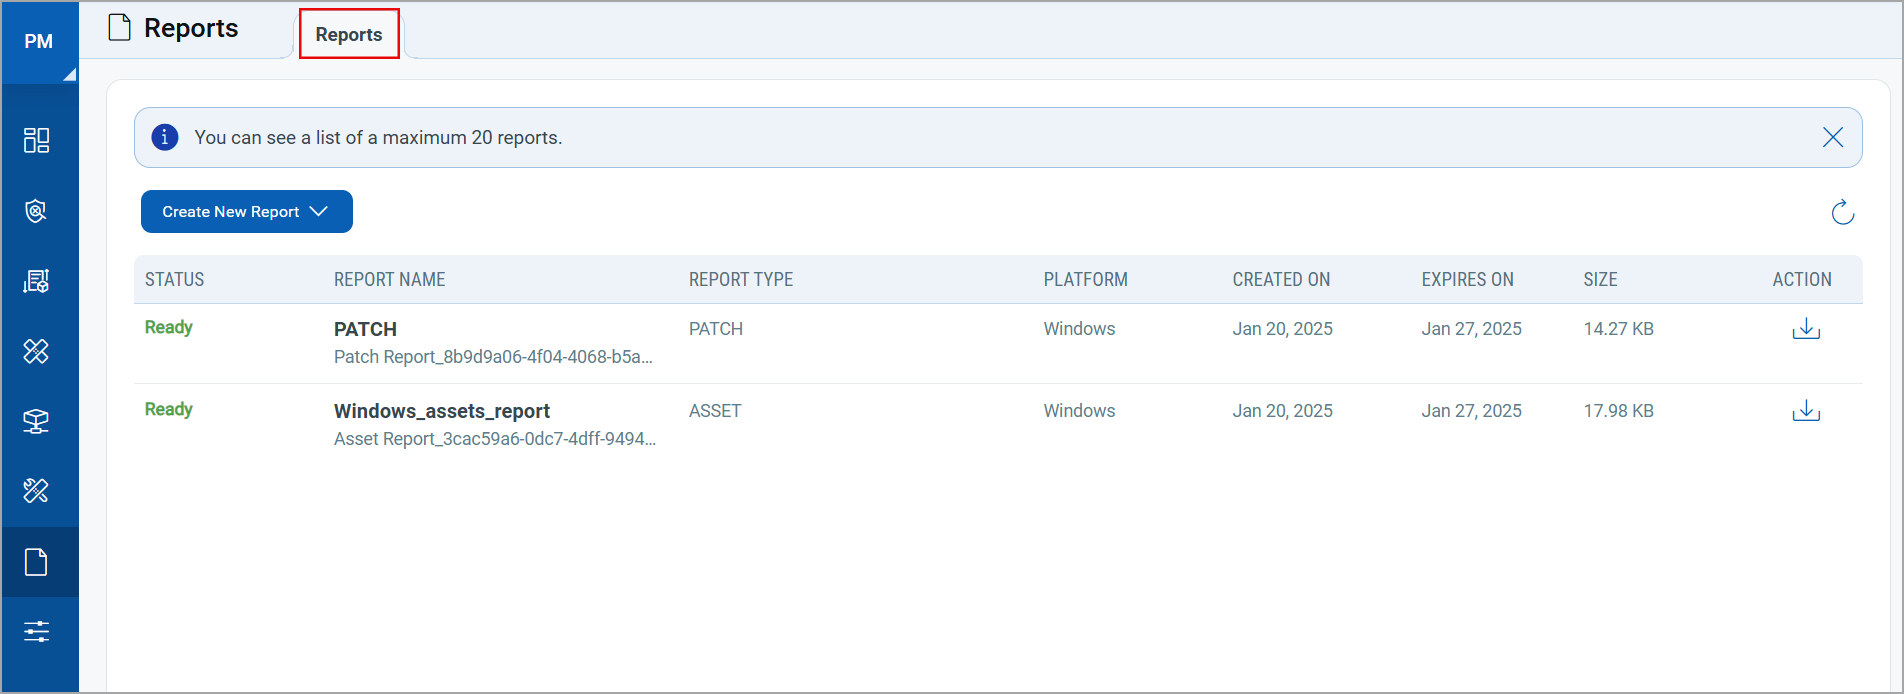The width and height of the screenshot is (1904, 694).
Task: Click Ready status of PATCH report
Action: coord(169,328)
